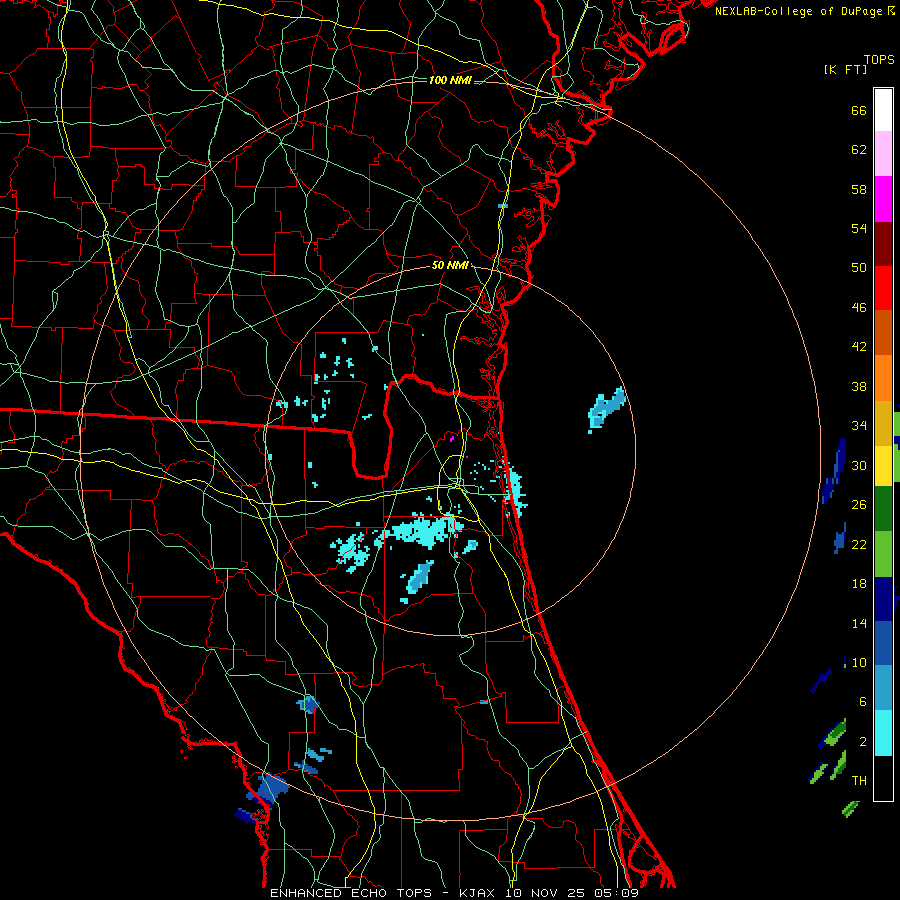The image size is (900, 900).
Task: Select the gold 38 legend color
Action: click(x=883, y=423)
